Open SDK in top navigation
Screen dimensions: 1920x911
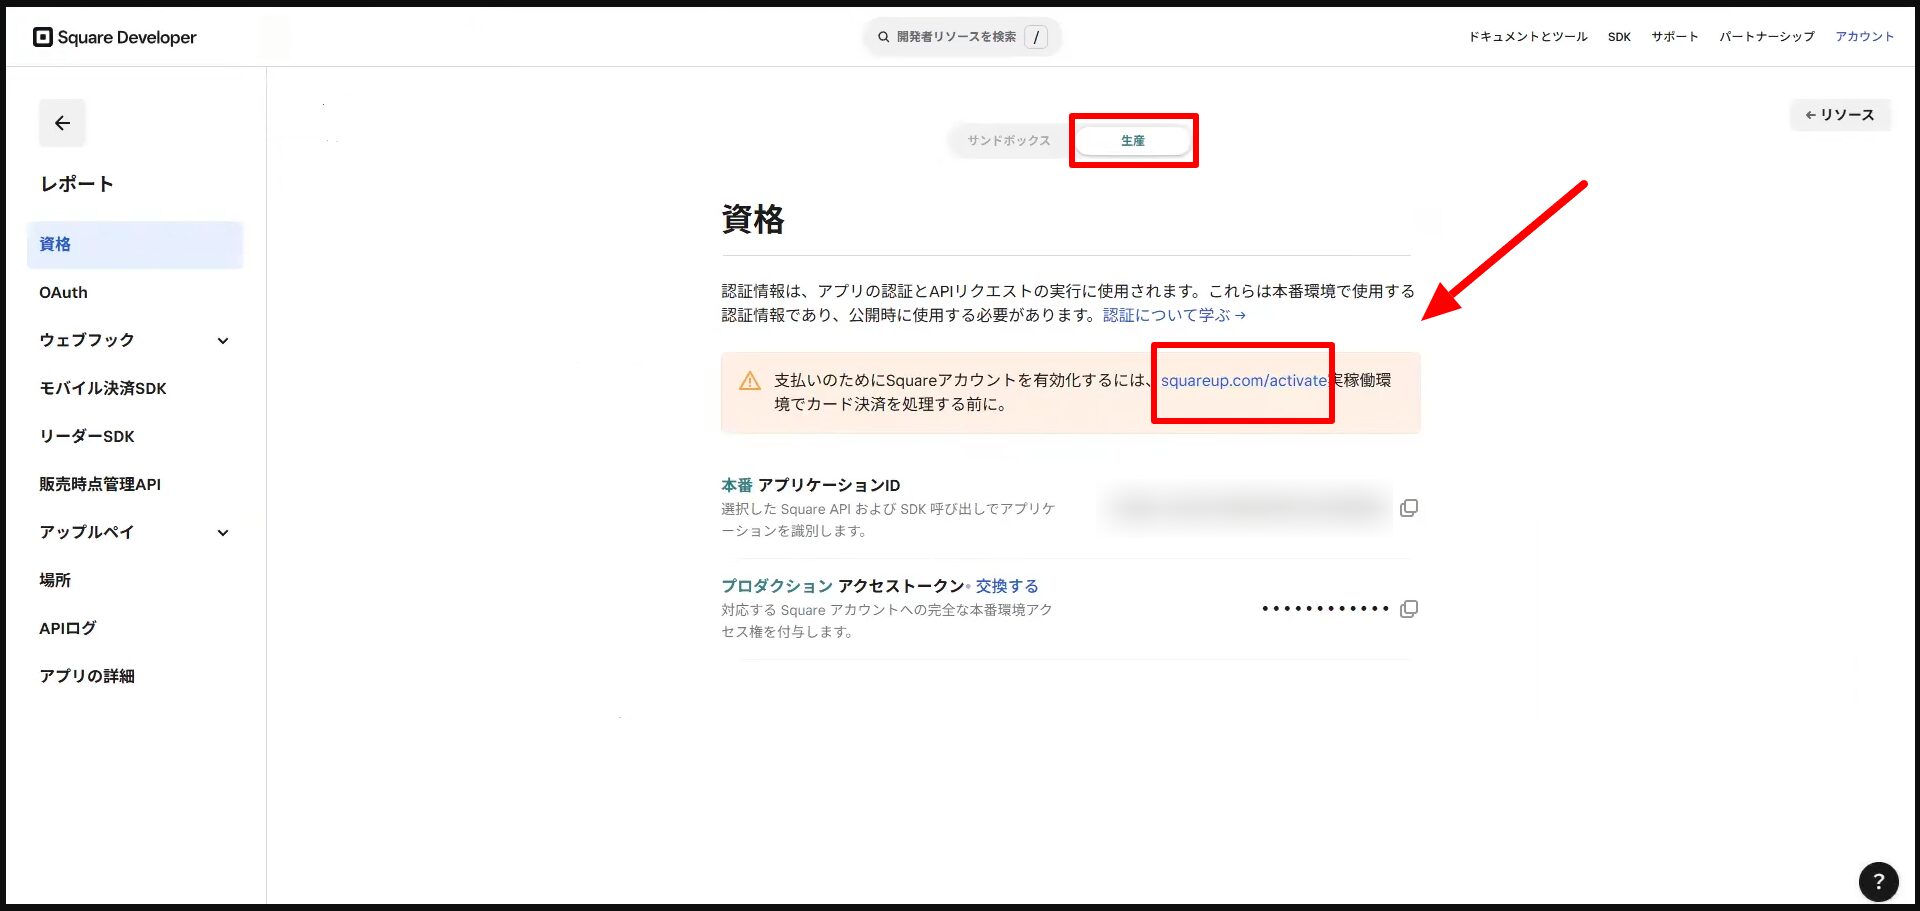tap(1619, 37)
